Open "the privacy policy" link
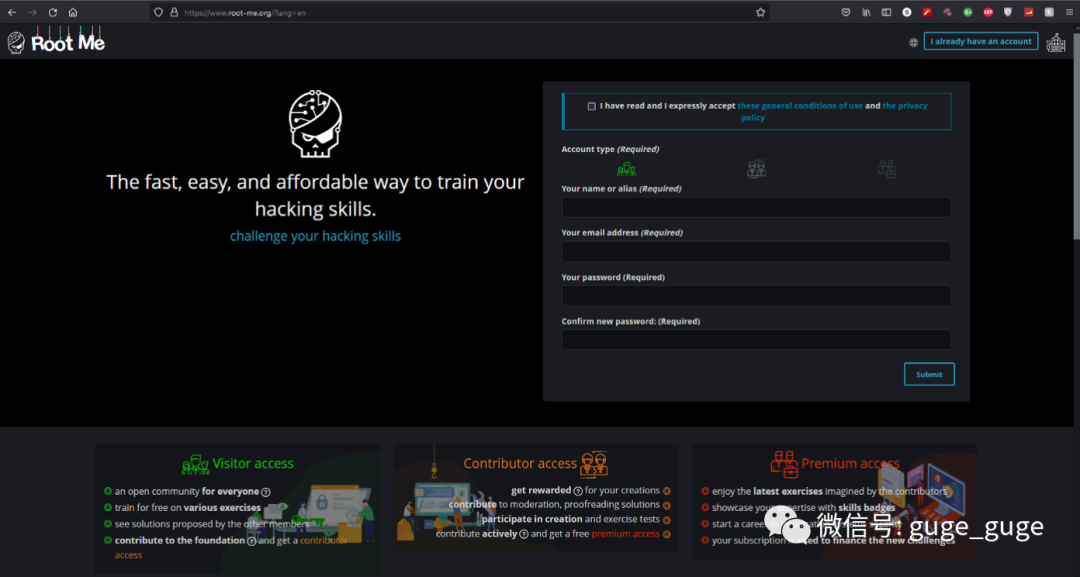Viewport: 1080px width, 577px height. point(904,105)
